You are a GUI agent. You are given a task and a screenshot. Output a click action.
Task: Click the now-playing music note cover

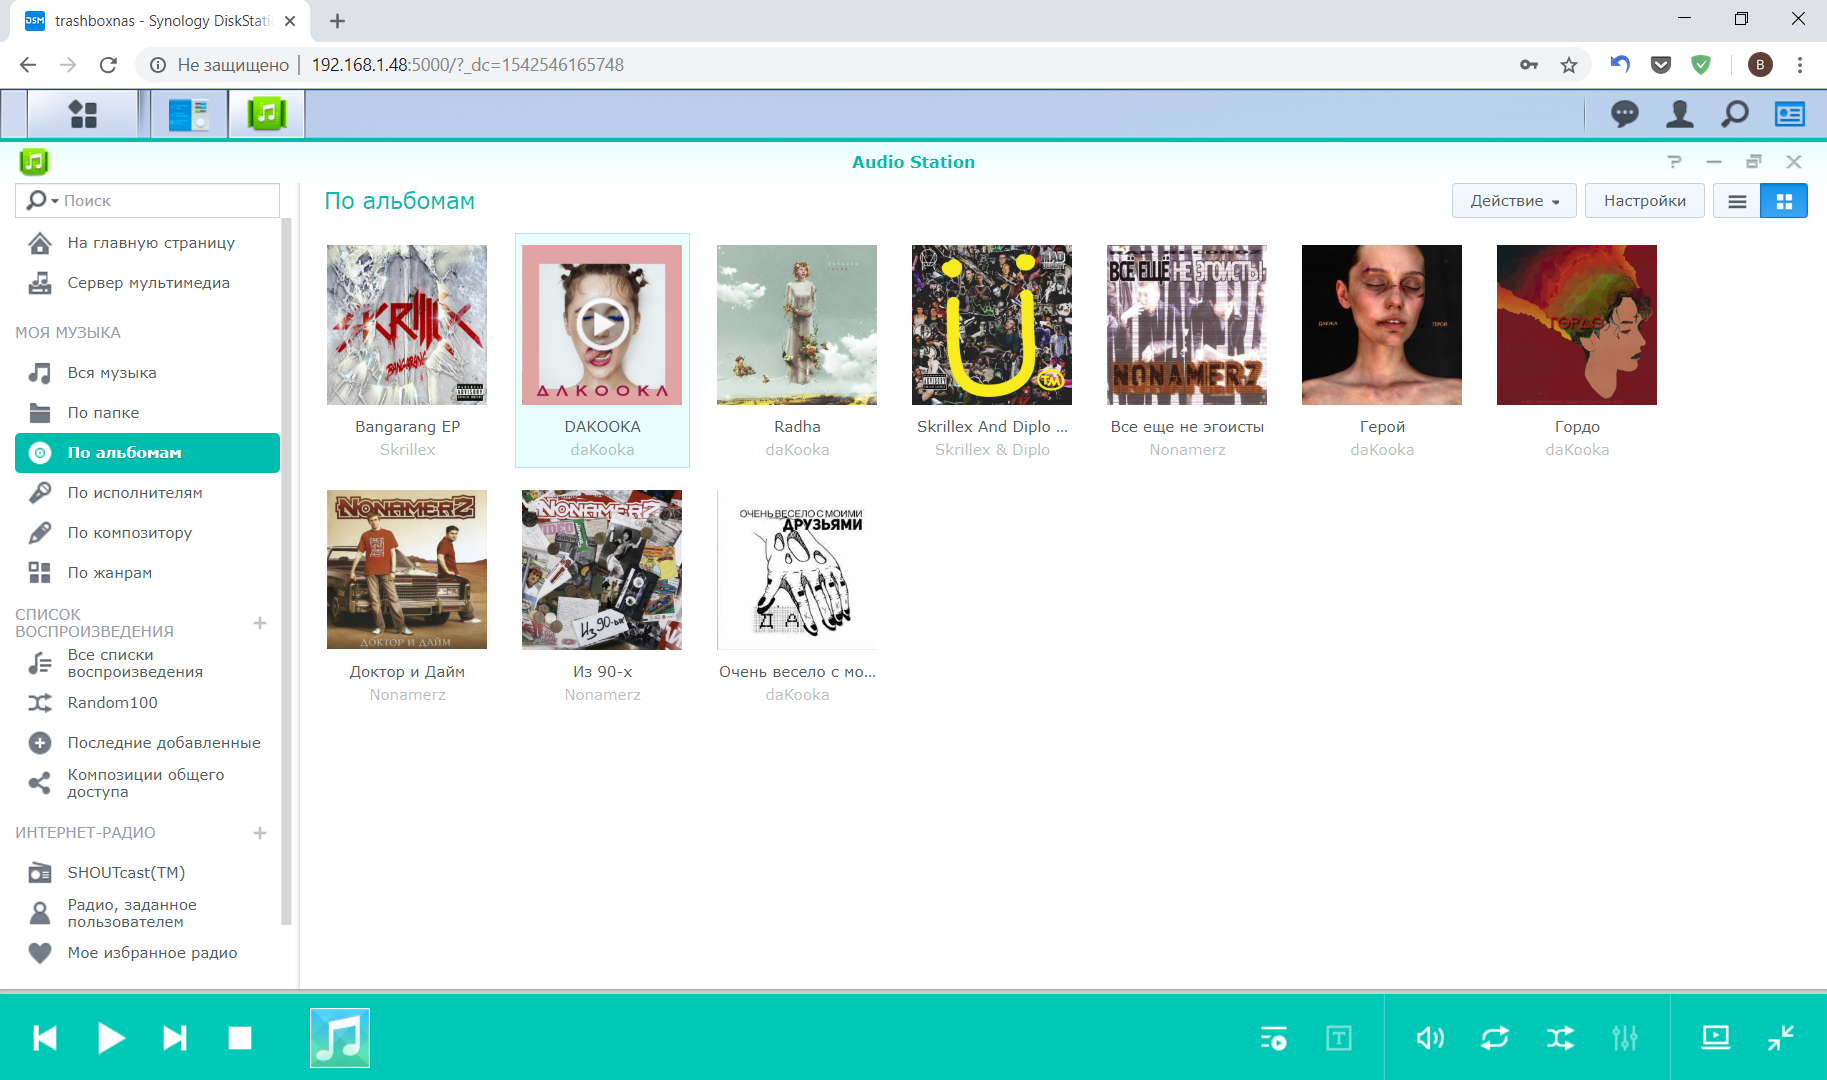click(340, 1038)
